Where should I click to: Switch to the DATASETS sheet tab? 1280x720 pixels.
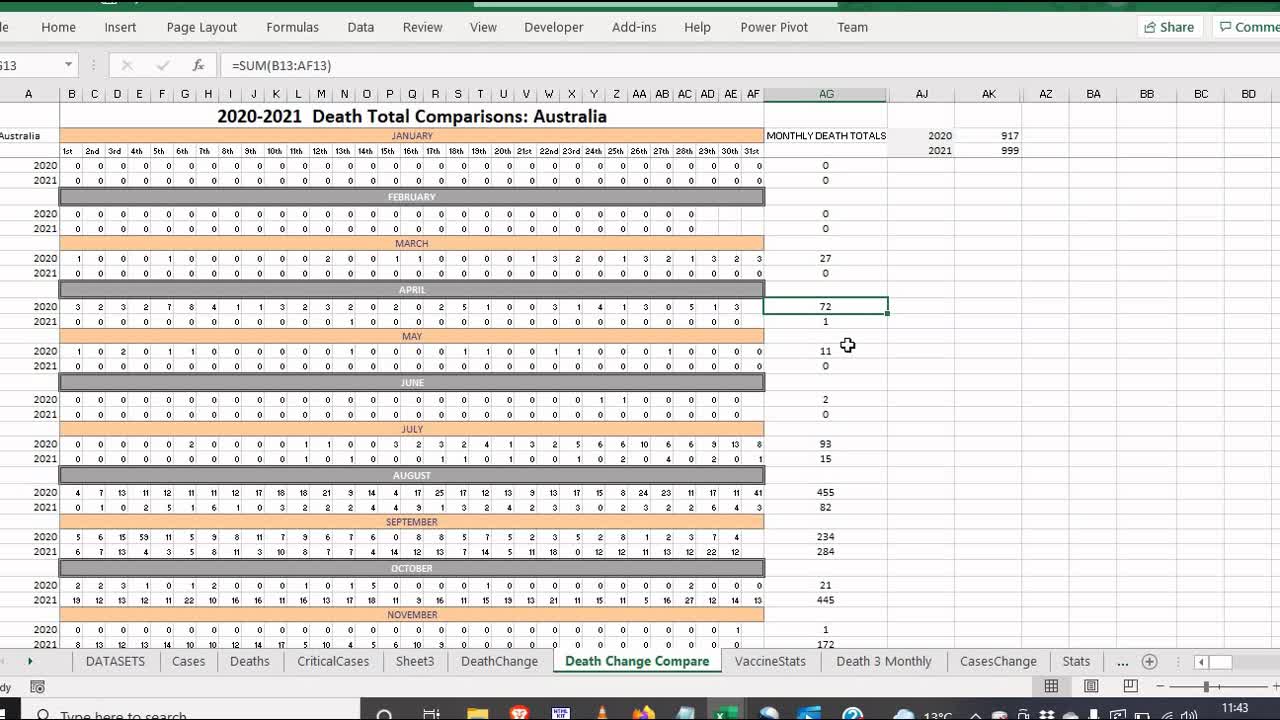[x=115, y=661]
